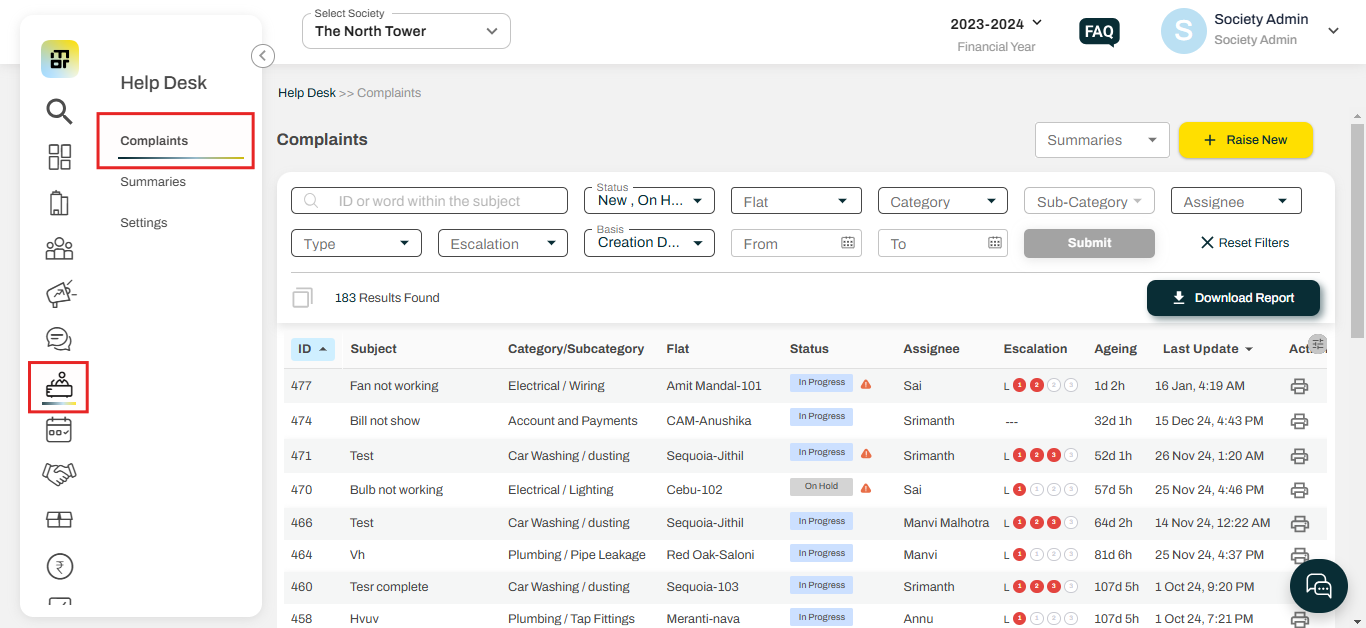Print complaint 470 using printer icon
This screenshot has width=1366, height=628.
coord(1299,490)
